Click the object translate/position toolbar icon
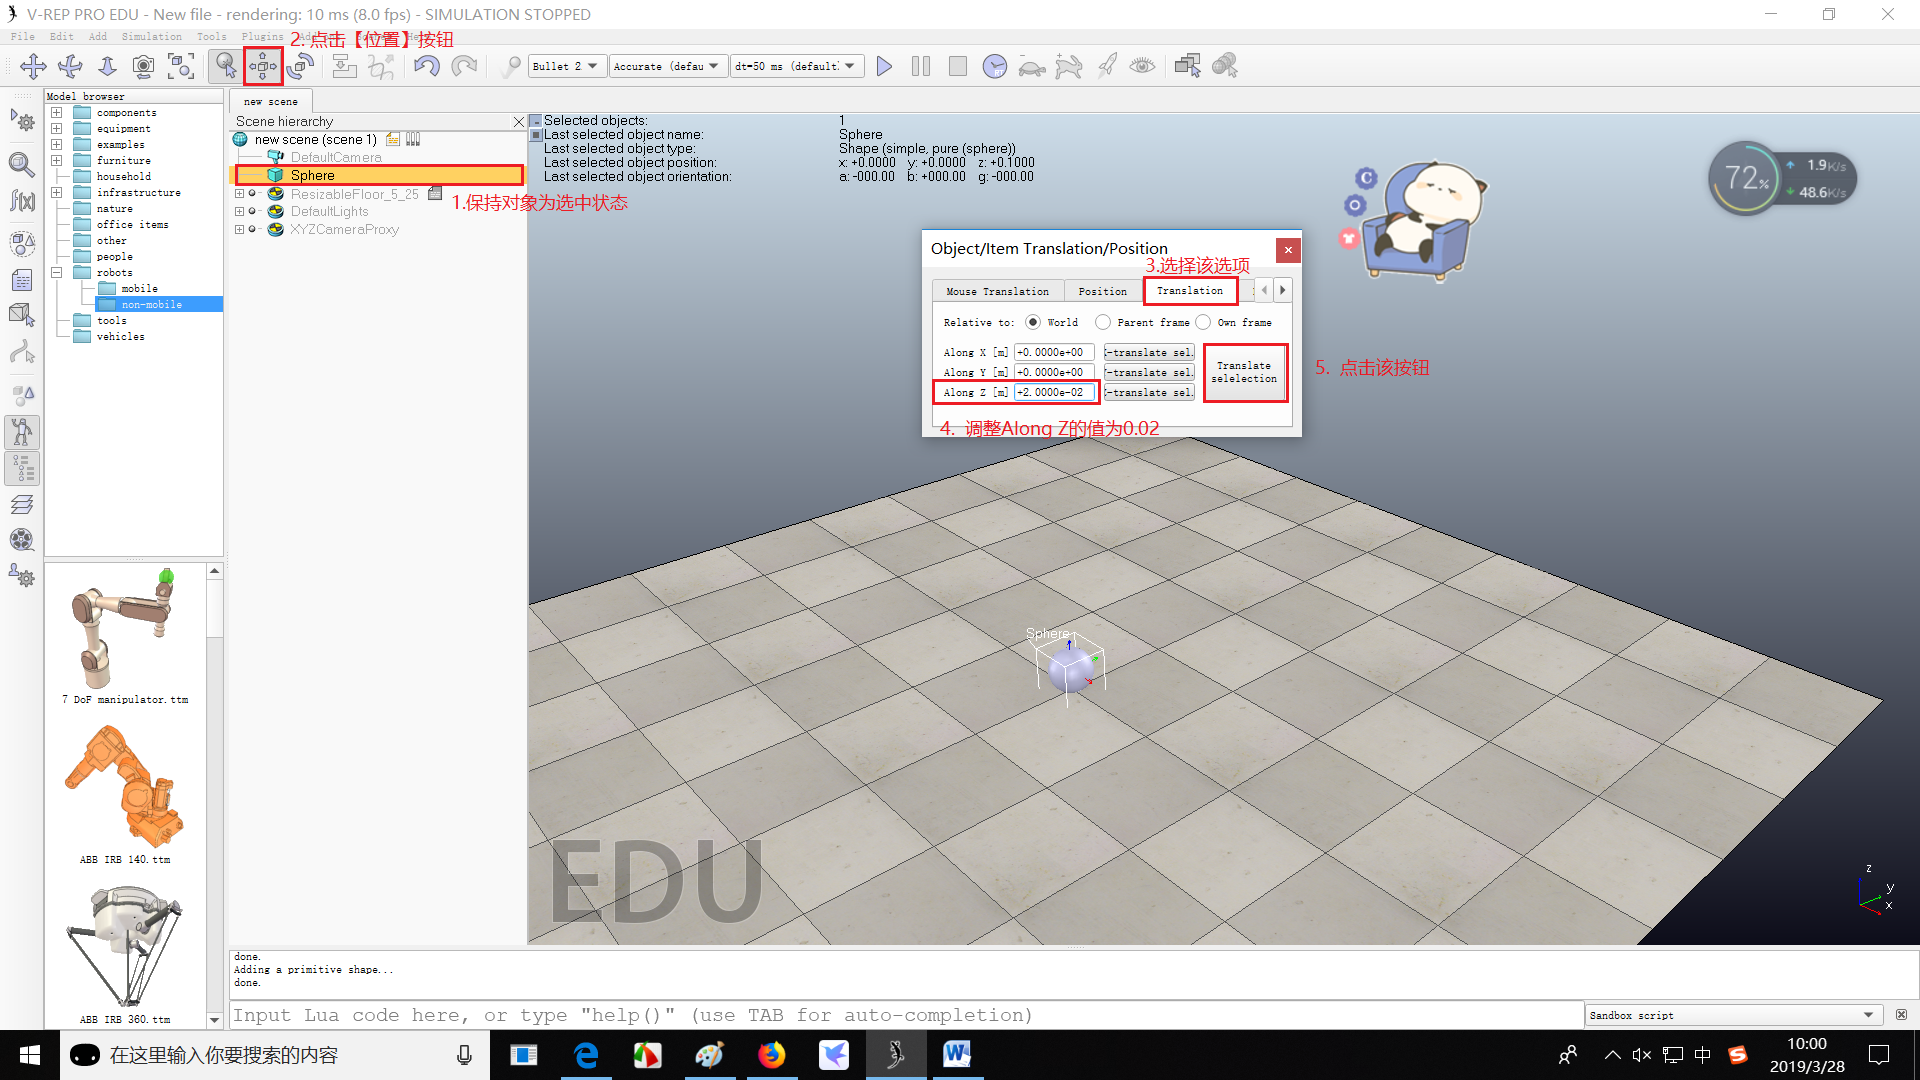The height and width of the screenshot is (1080, 1920). [263, 66]
